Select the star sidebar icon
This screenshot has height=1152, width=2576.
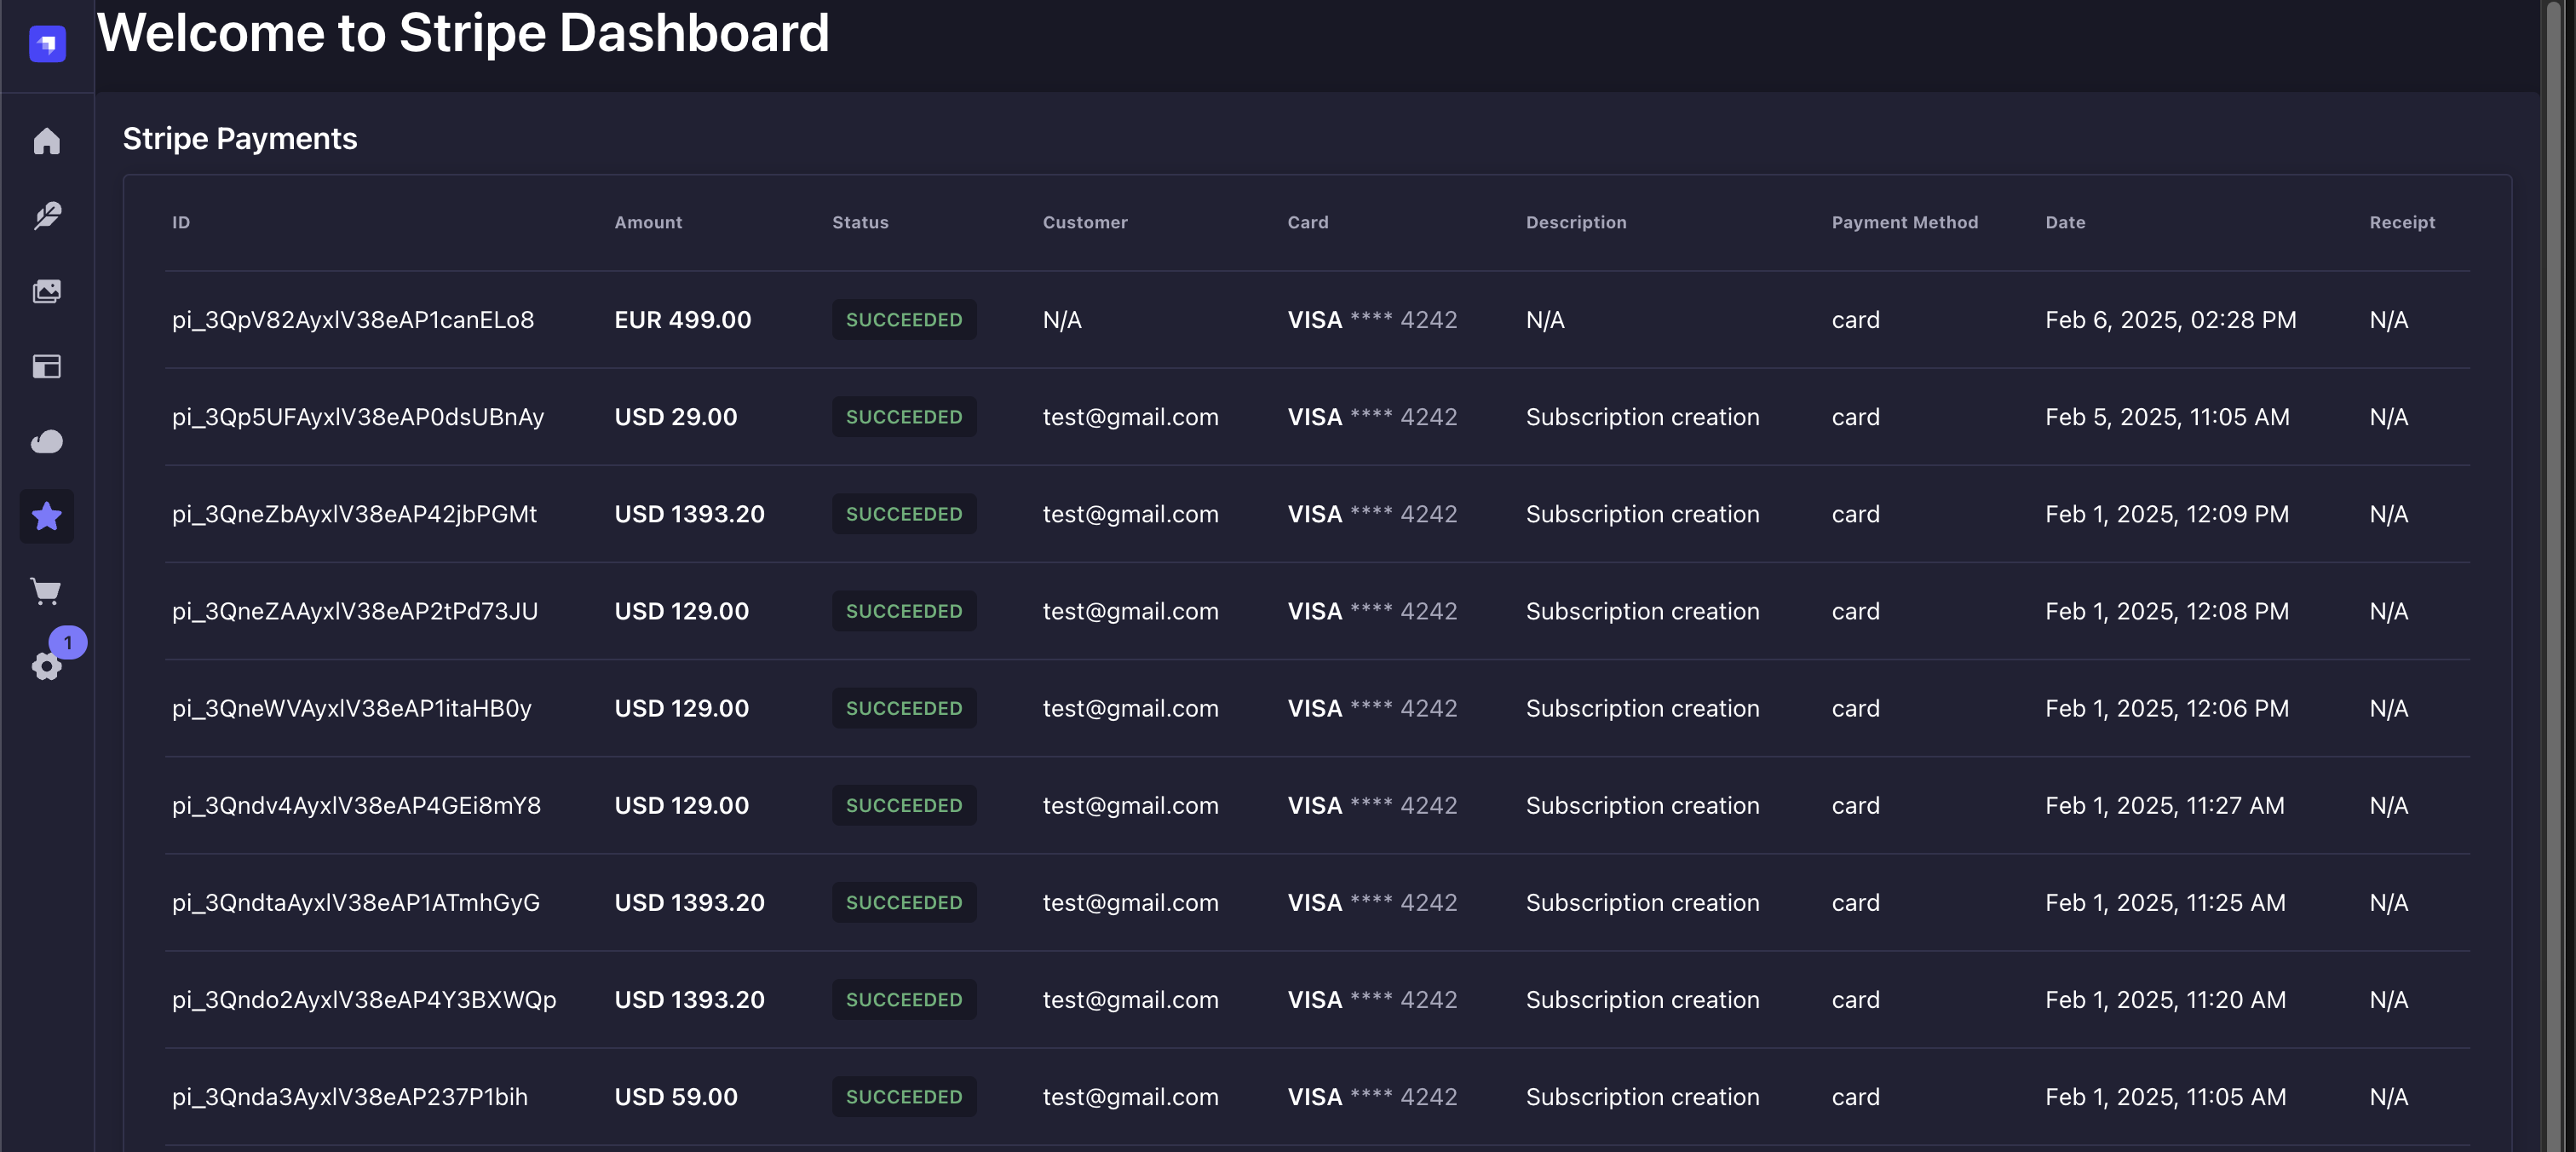click(47, 516)
